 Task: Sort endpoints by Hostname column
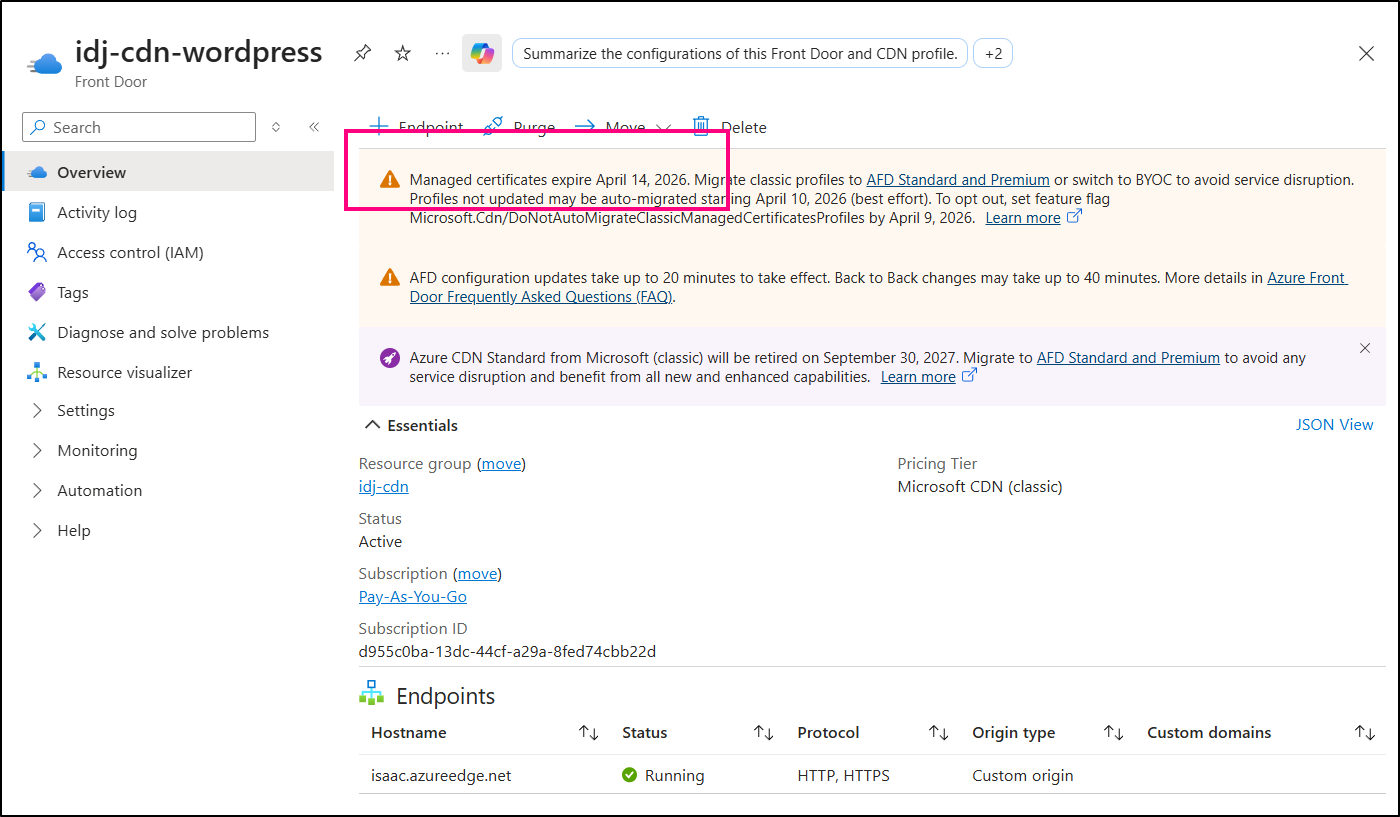[588, 733]
